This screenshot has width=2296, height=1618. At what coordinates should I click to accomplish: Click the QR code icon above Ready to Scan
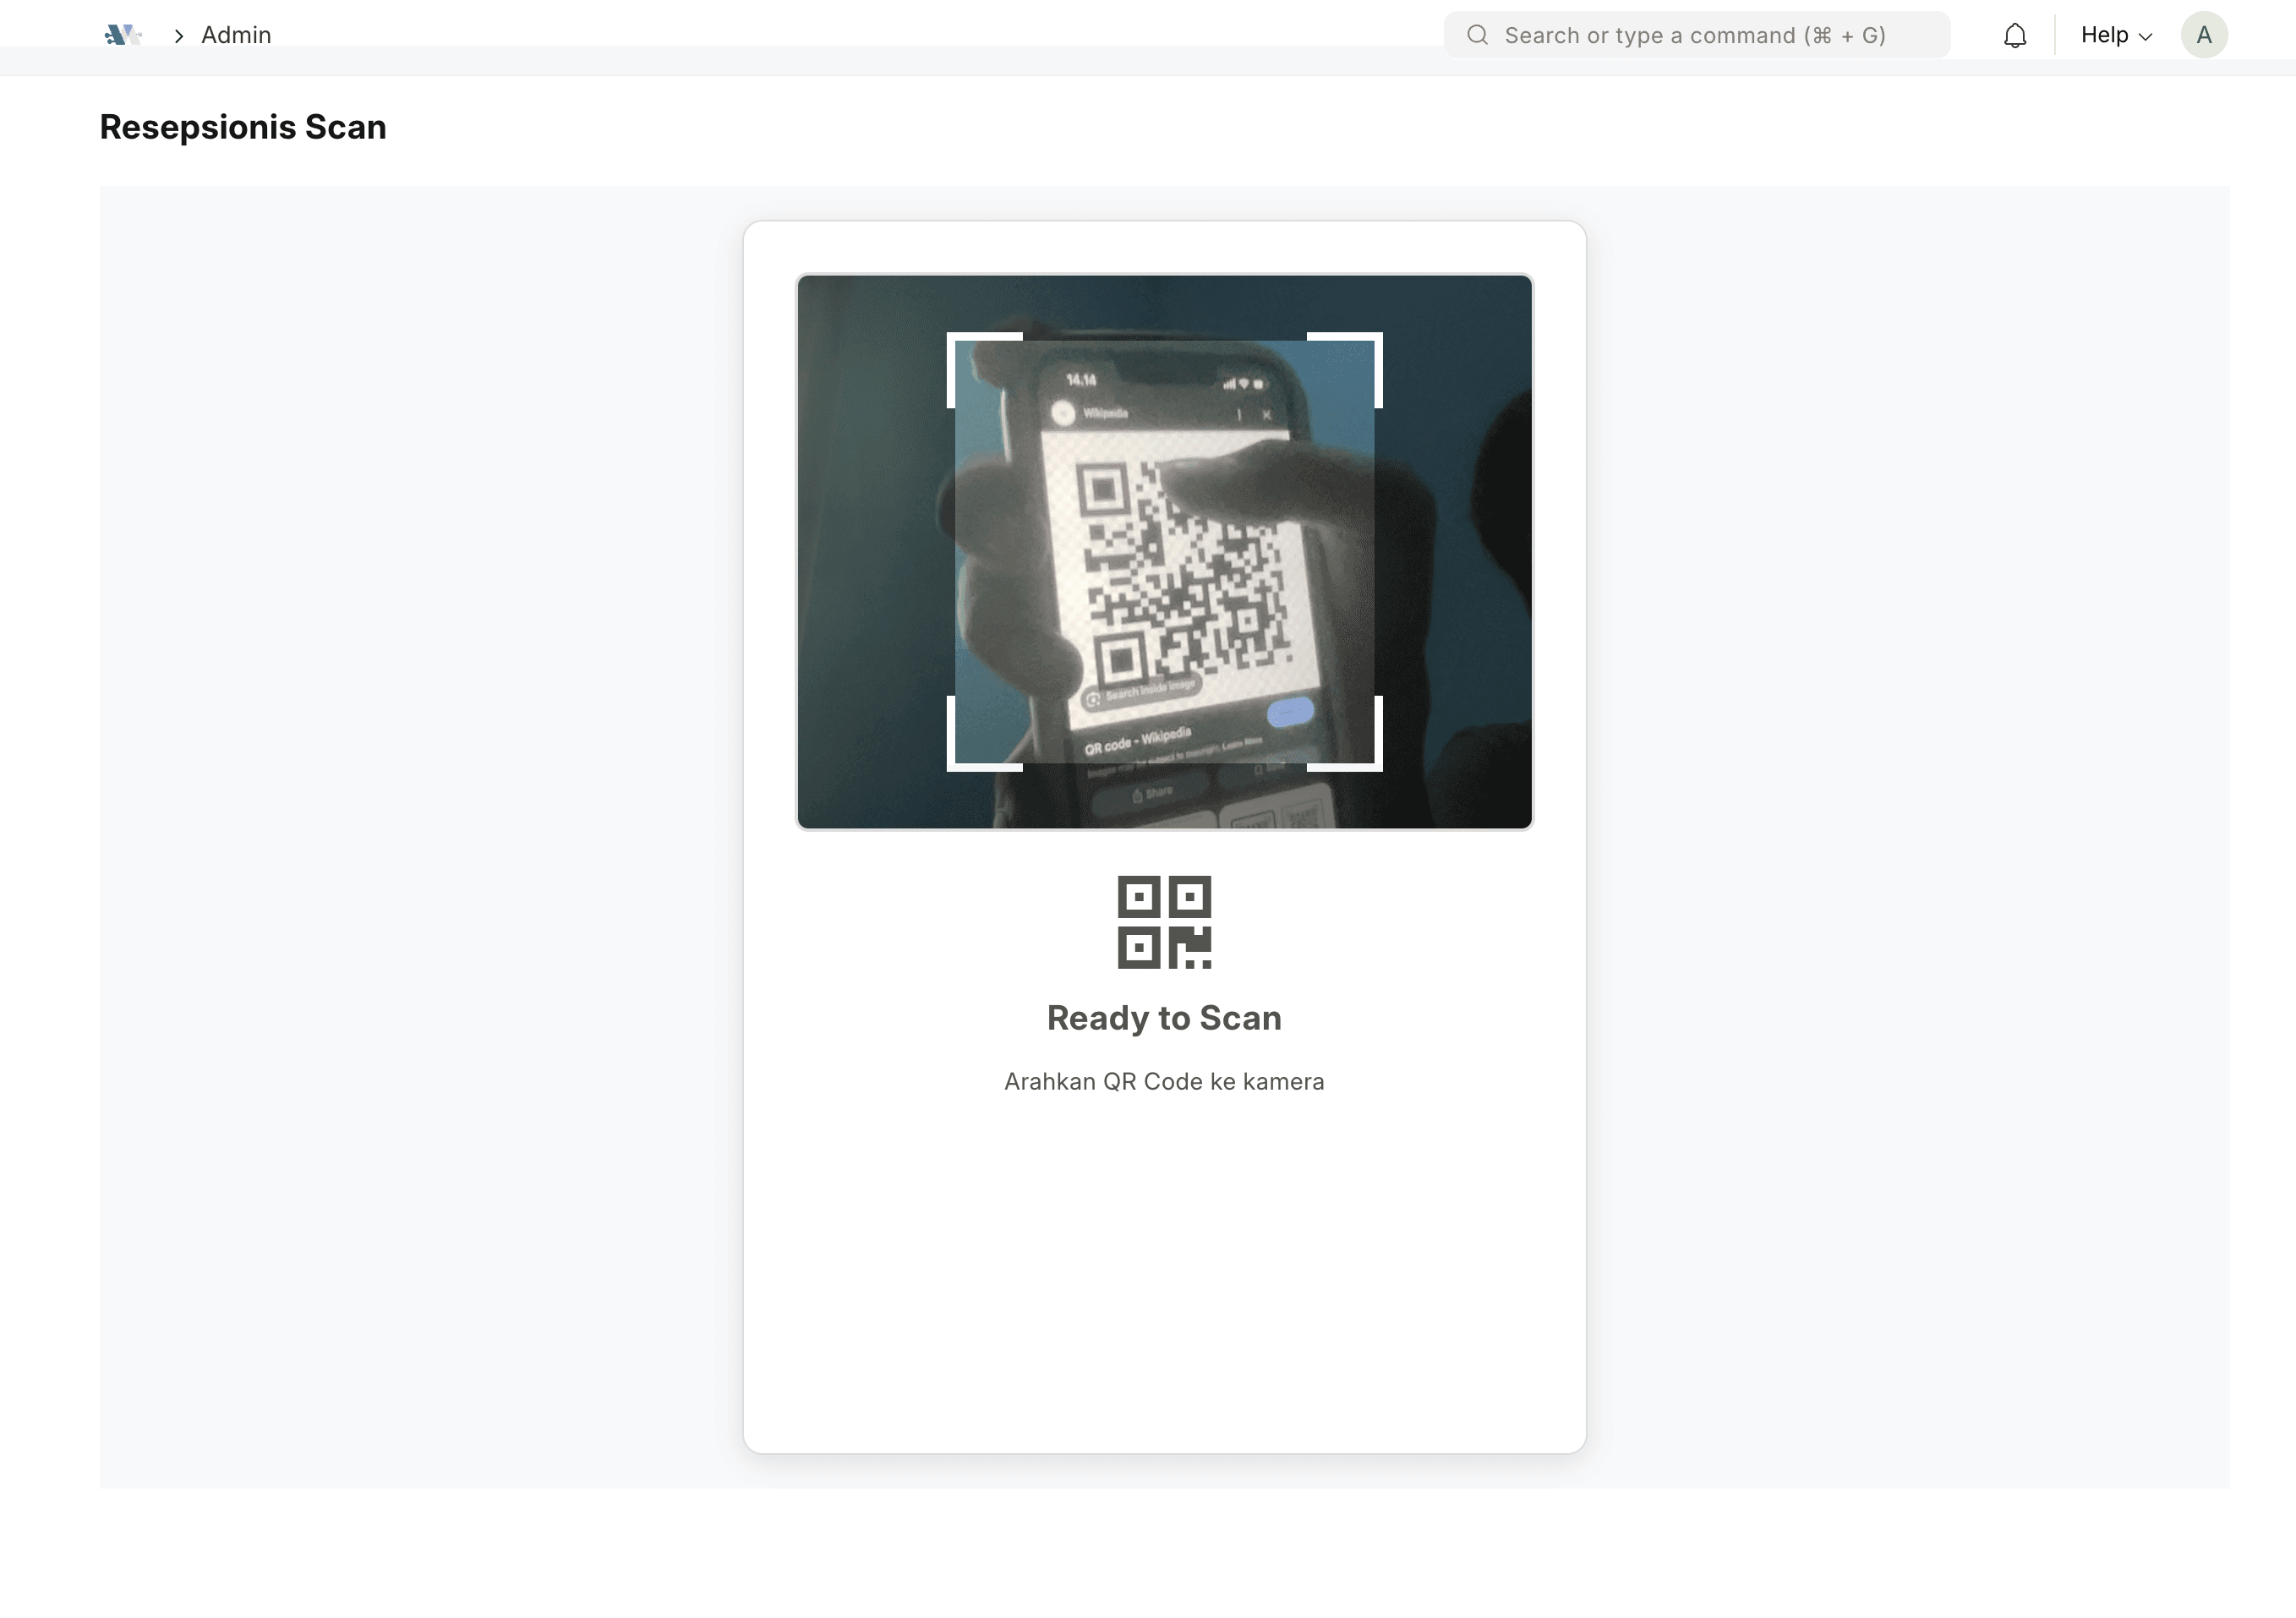coord(1164,922)
